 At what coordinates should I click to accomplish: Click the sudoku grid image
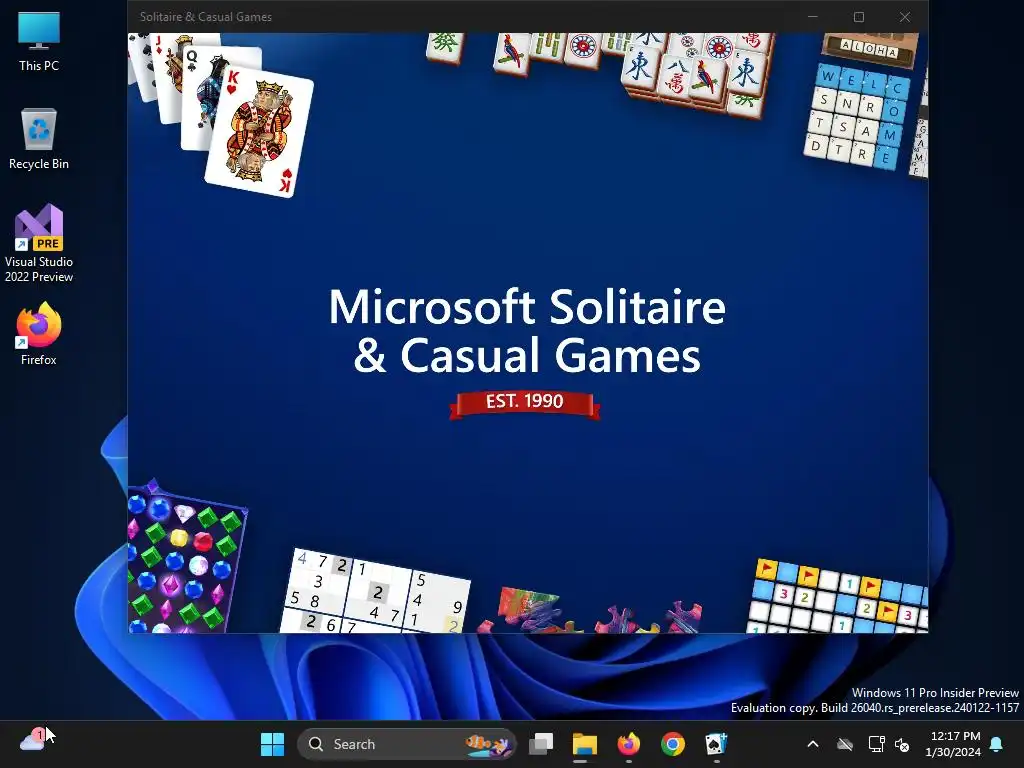[x=375, y=592]
